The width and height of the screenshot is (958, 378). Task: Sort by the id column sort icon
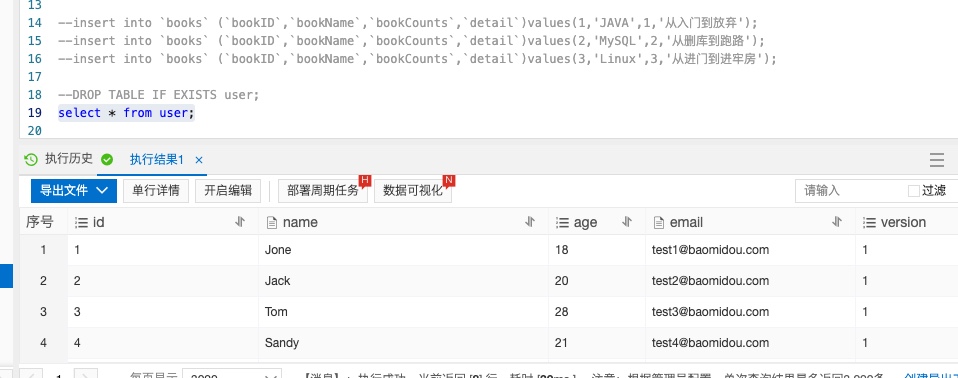coord(240,222)
